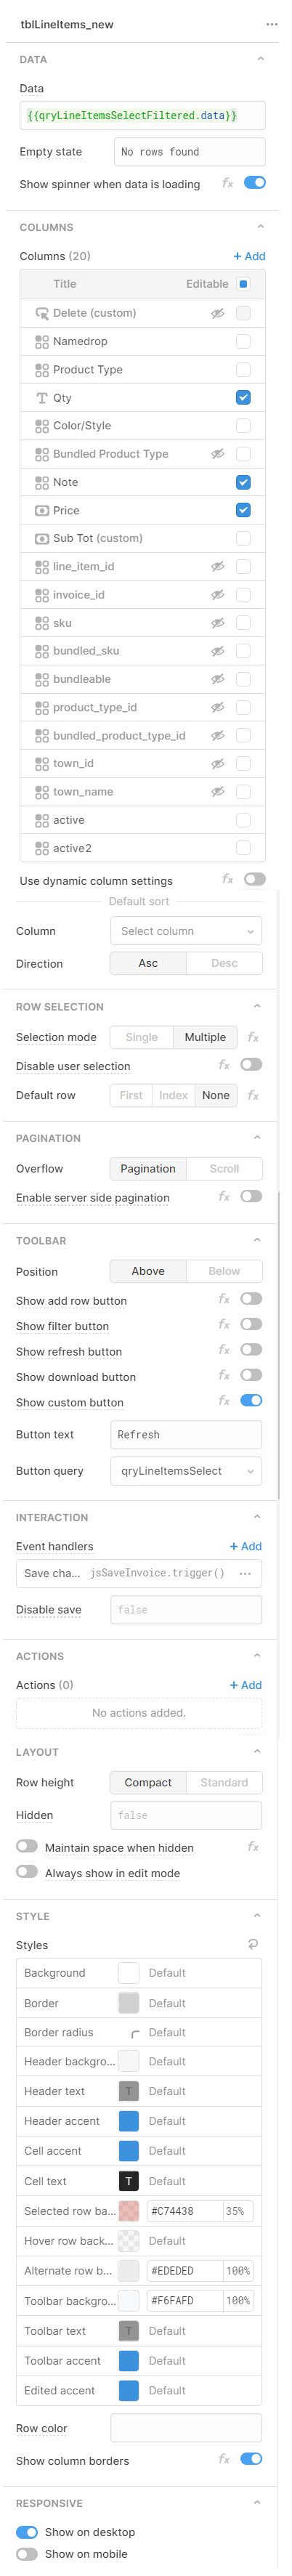Add an event handler with + Add
The width and height of the screenshot is (292, 2576).
pyautogui.click(x=246, y=1546)
